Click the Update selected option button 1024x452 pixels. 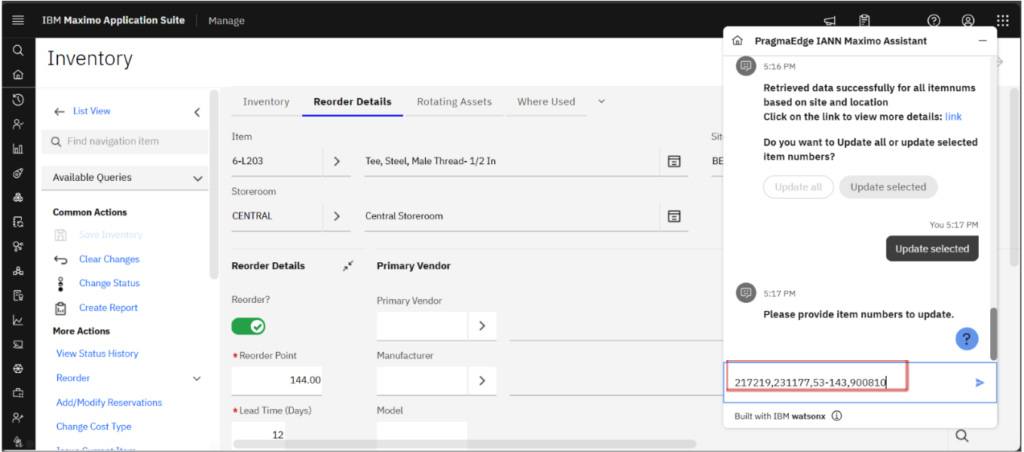(x=888, y=187)
